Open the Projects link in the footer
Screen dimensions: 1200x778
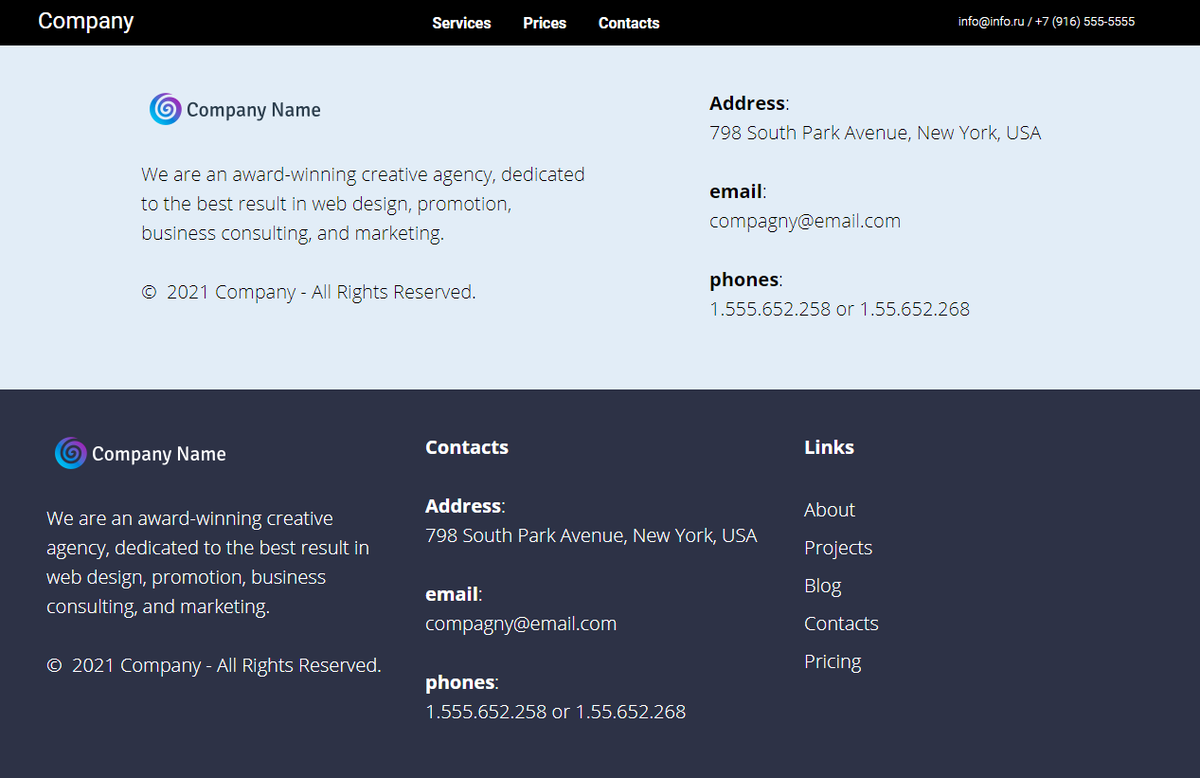coord(838,548)
